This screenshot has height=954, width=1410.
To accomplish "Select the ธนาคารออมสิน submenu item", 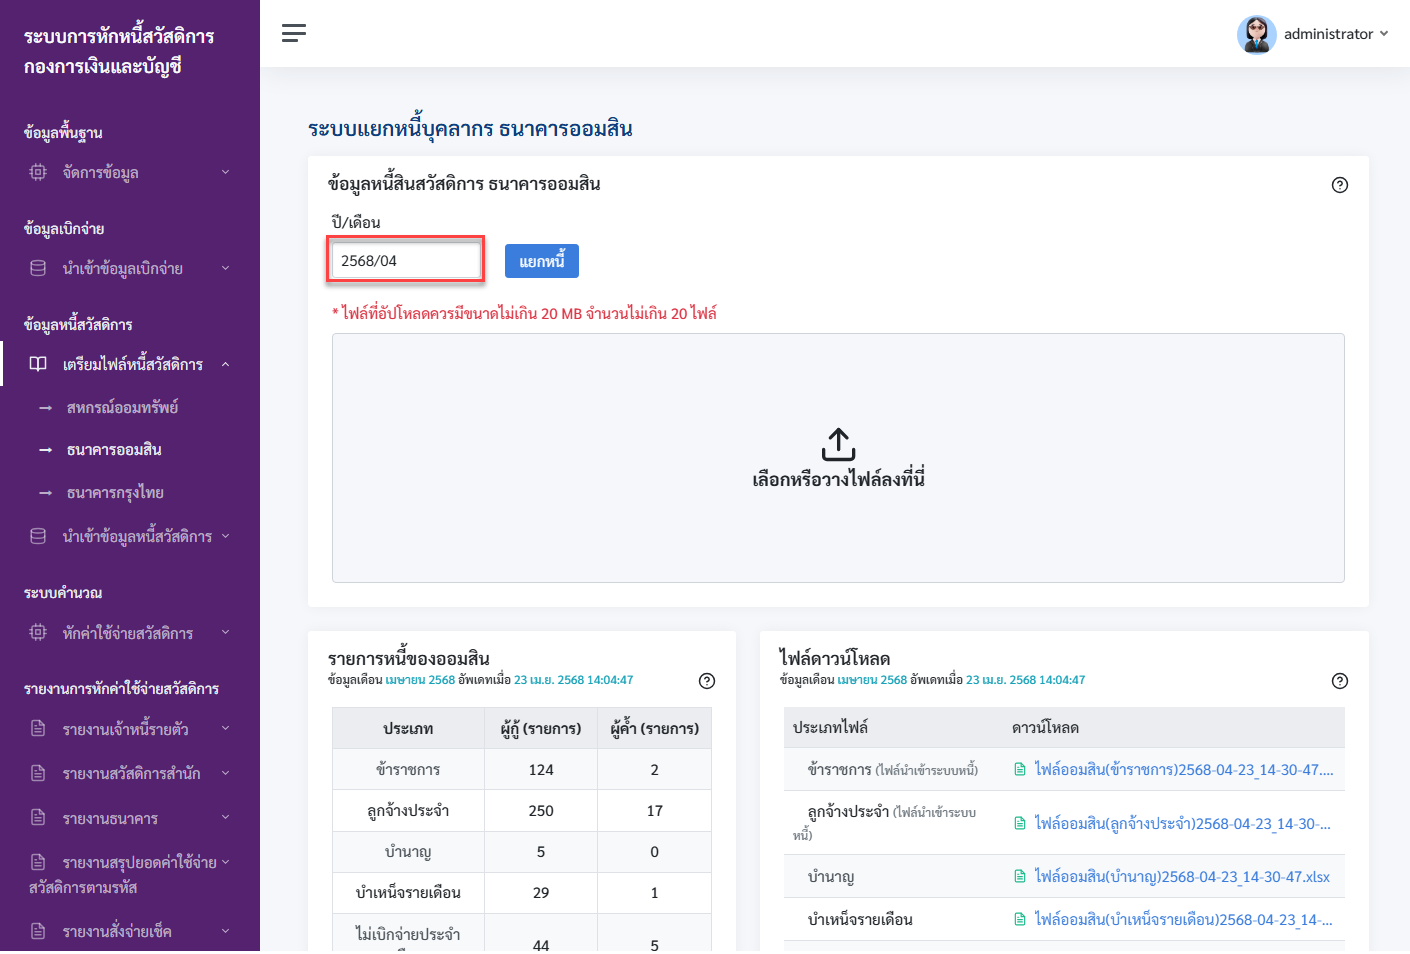I will pyautogui.click(x=114, y=450).
